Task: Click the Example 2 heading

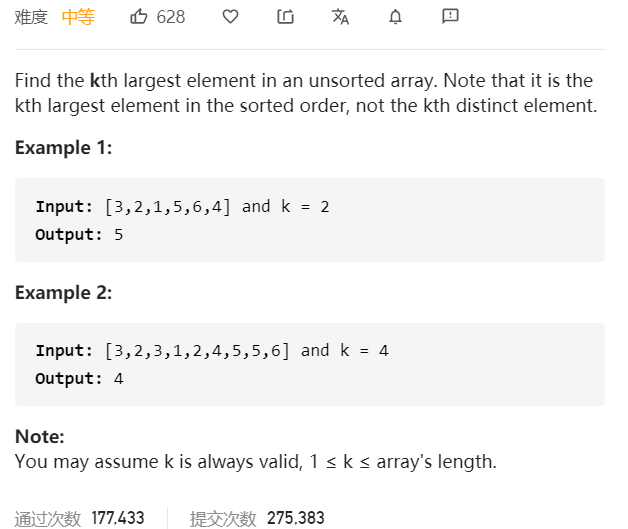Action: (64, 293)
